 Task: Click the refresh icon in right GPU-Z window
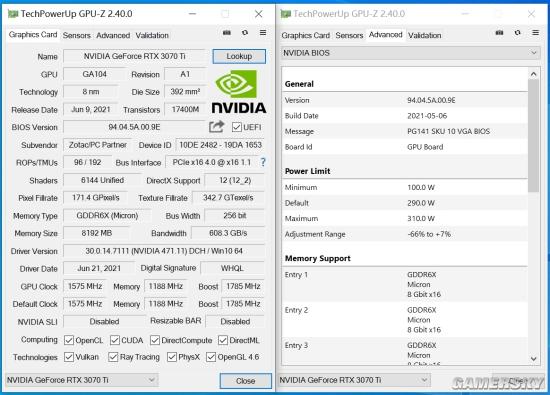click(x=517, y=33)
